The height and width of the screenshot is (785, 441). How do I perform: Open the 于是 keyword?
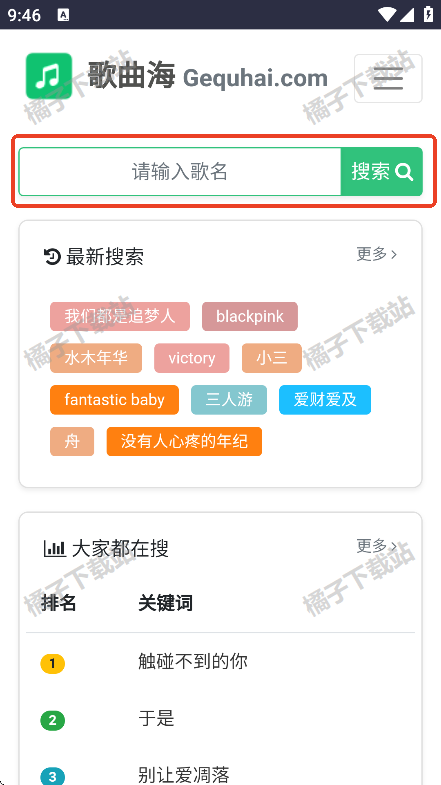(x=156, y=719)
